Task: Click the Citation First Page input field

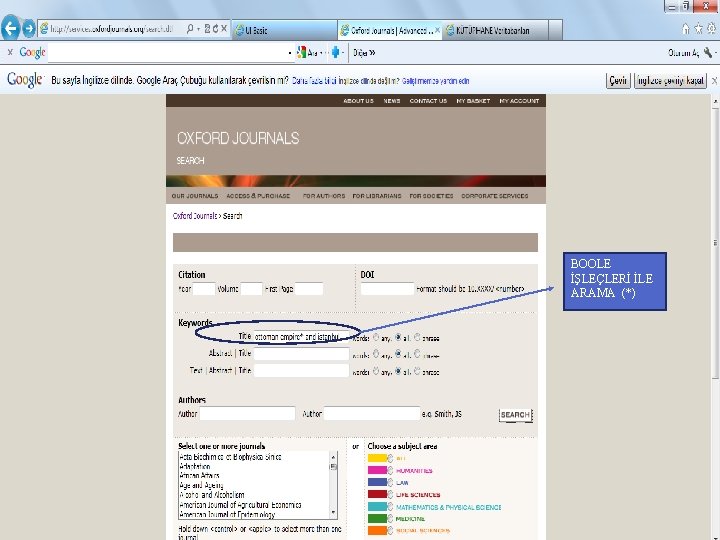Action: [x=309, y=289]
